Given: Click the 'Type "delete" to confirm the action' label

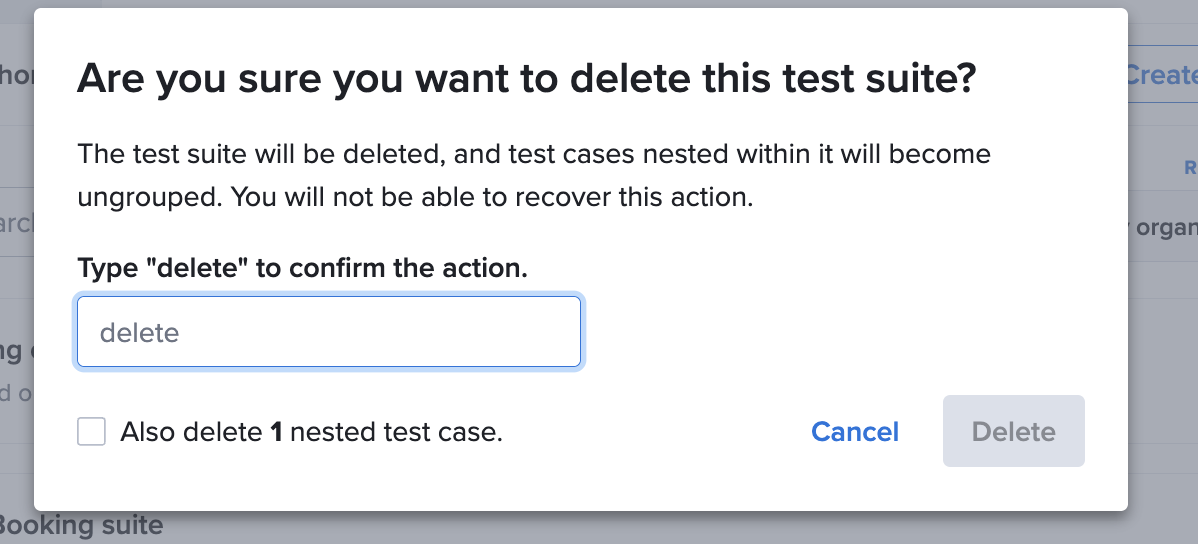Looking at the screenshot, I should click(x=302, y=268).
